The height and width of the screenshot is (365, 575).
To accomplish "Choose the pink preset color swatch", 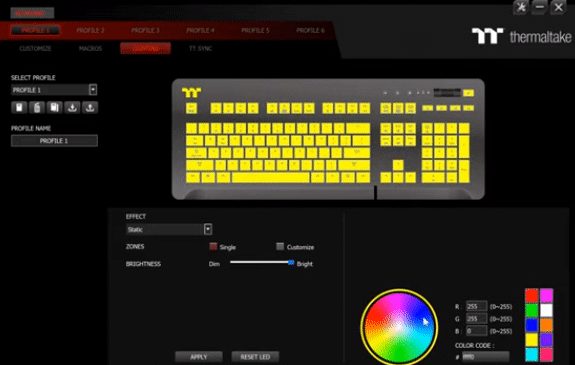I will pyautogui.click(x=546, y=354).
